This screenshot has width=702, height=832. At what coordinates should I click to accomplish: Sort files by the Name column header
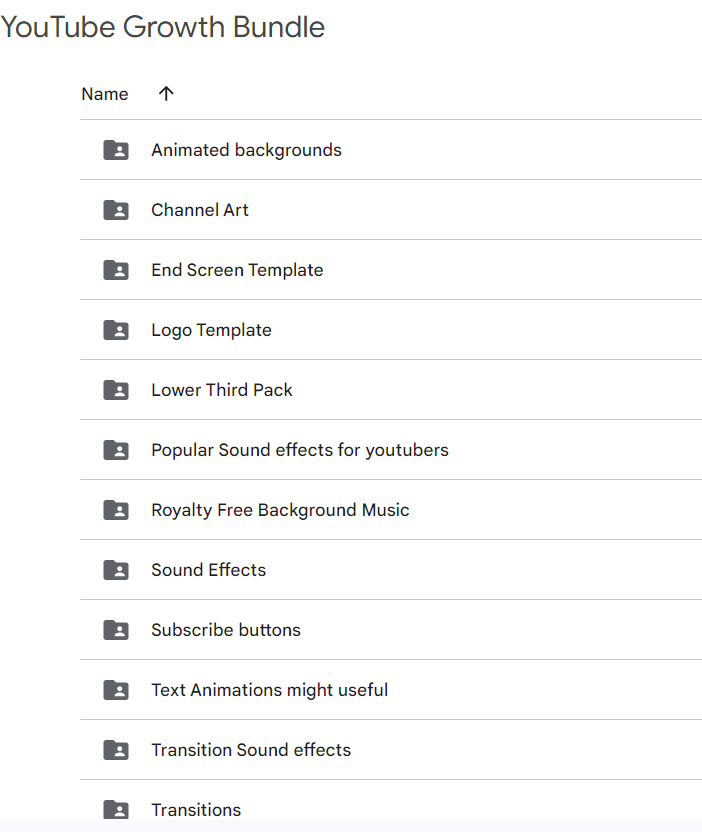pos(105,94)
